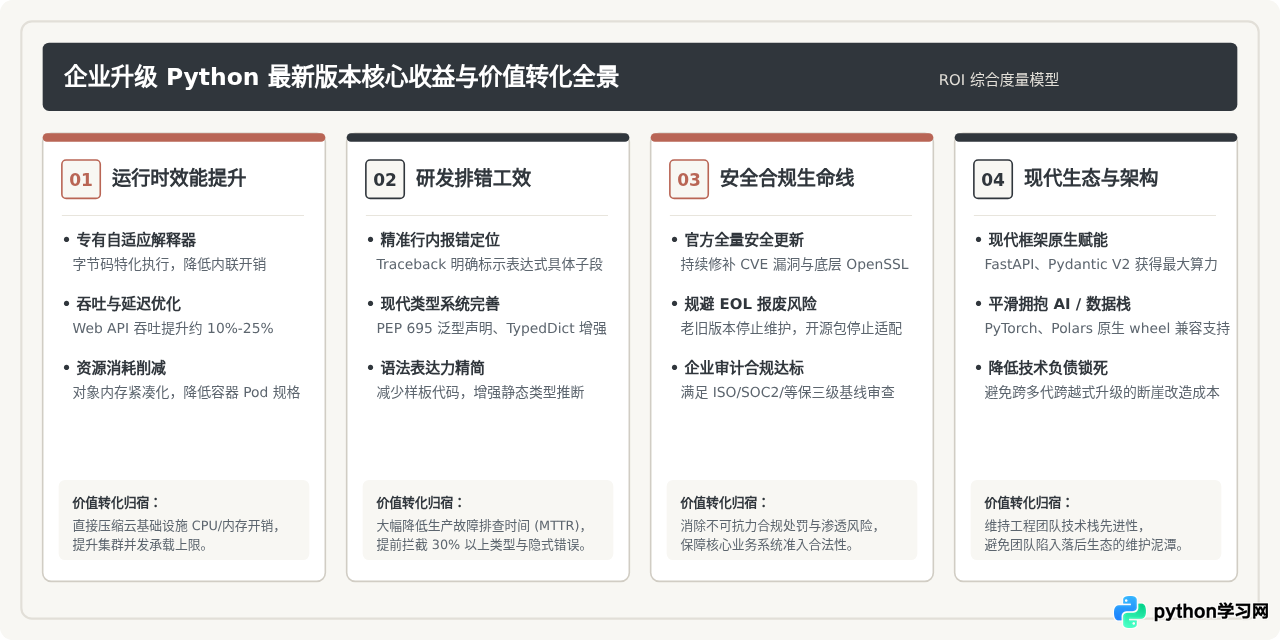
Task: Click the '对象内存紧凑化，降低容器 Pod 规格' line
Action: coord(186,393)
